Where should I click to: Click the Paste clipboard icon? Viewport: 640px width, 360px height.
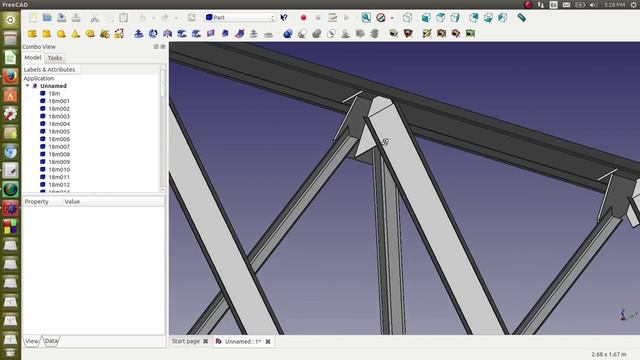(123, 18)
